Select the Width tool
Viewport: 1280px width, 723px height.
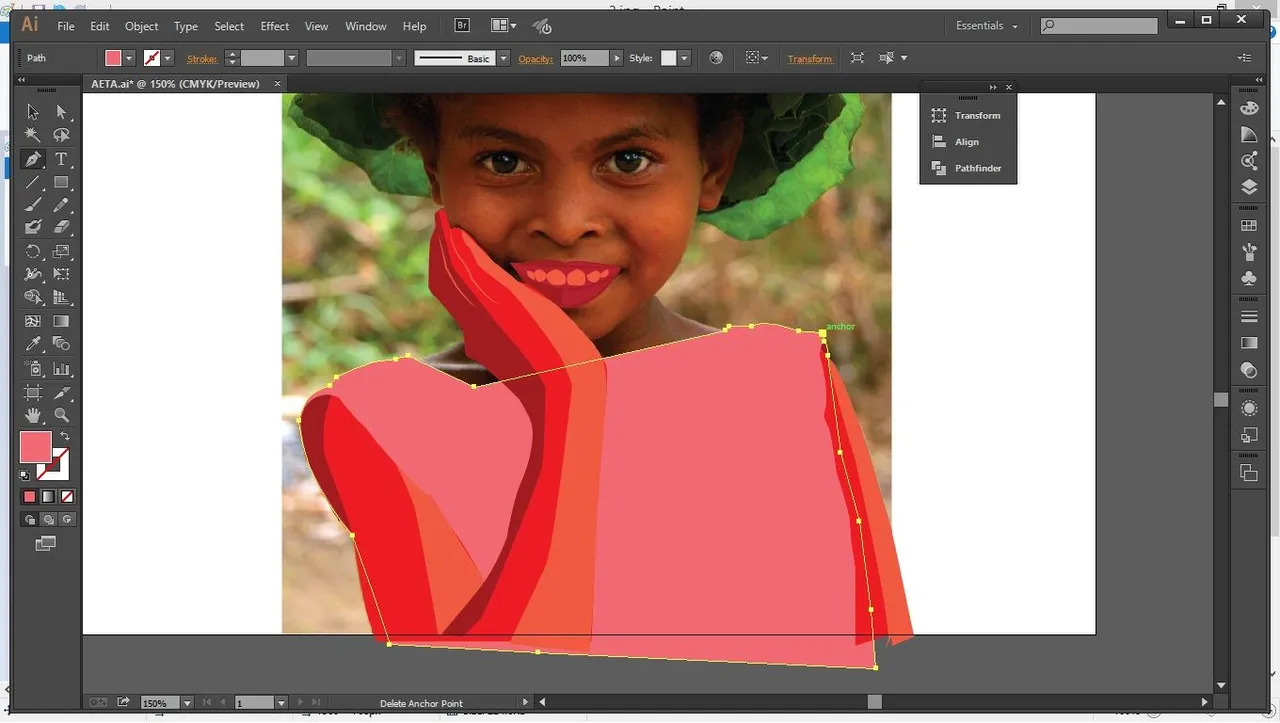pyautogui.click(x=33, y=275)
